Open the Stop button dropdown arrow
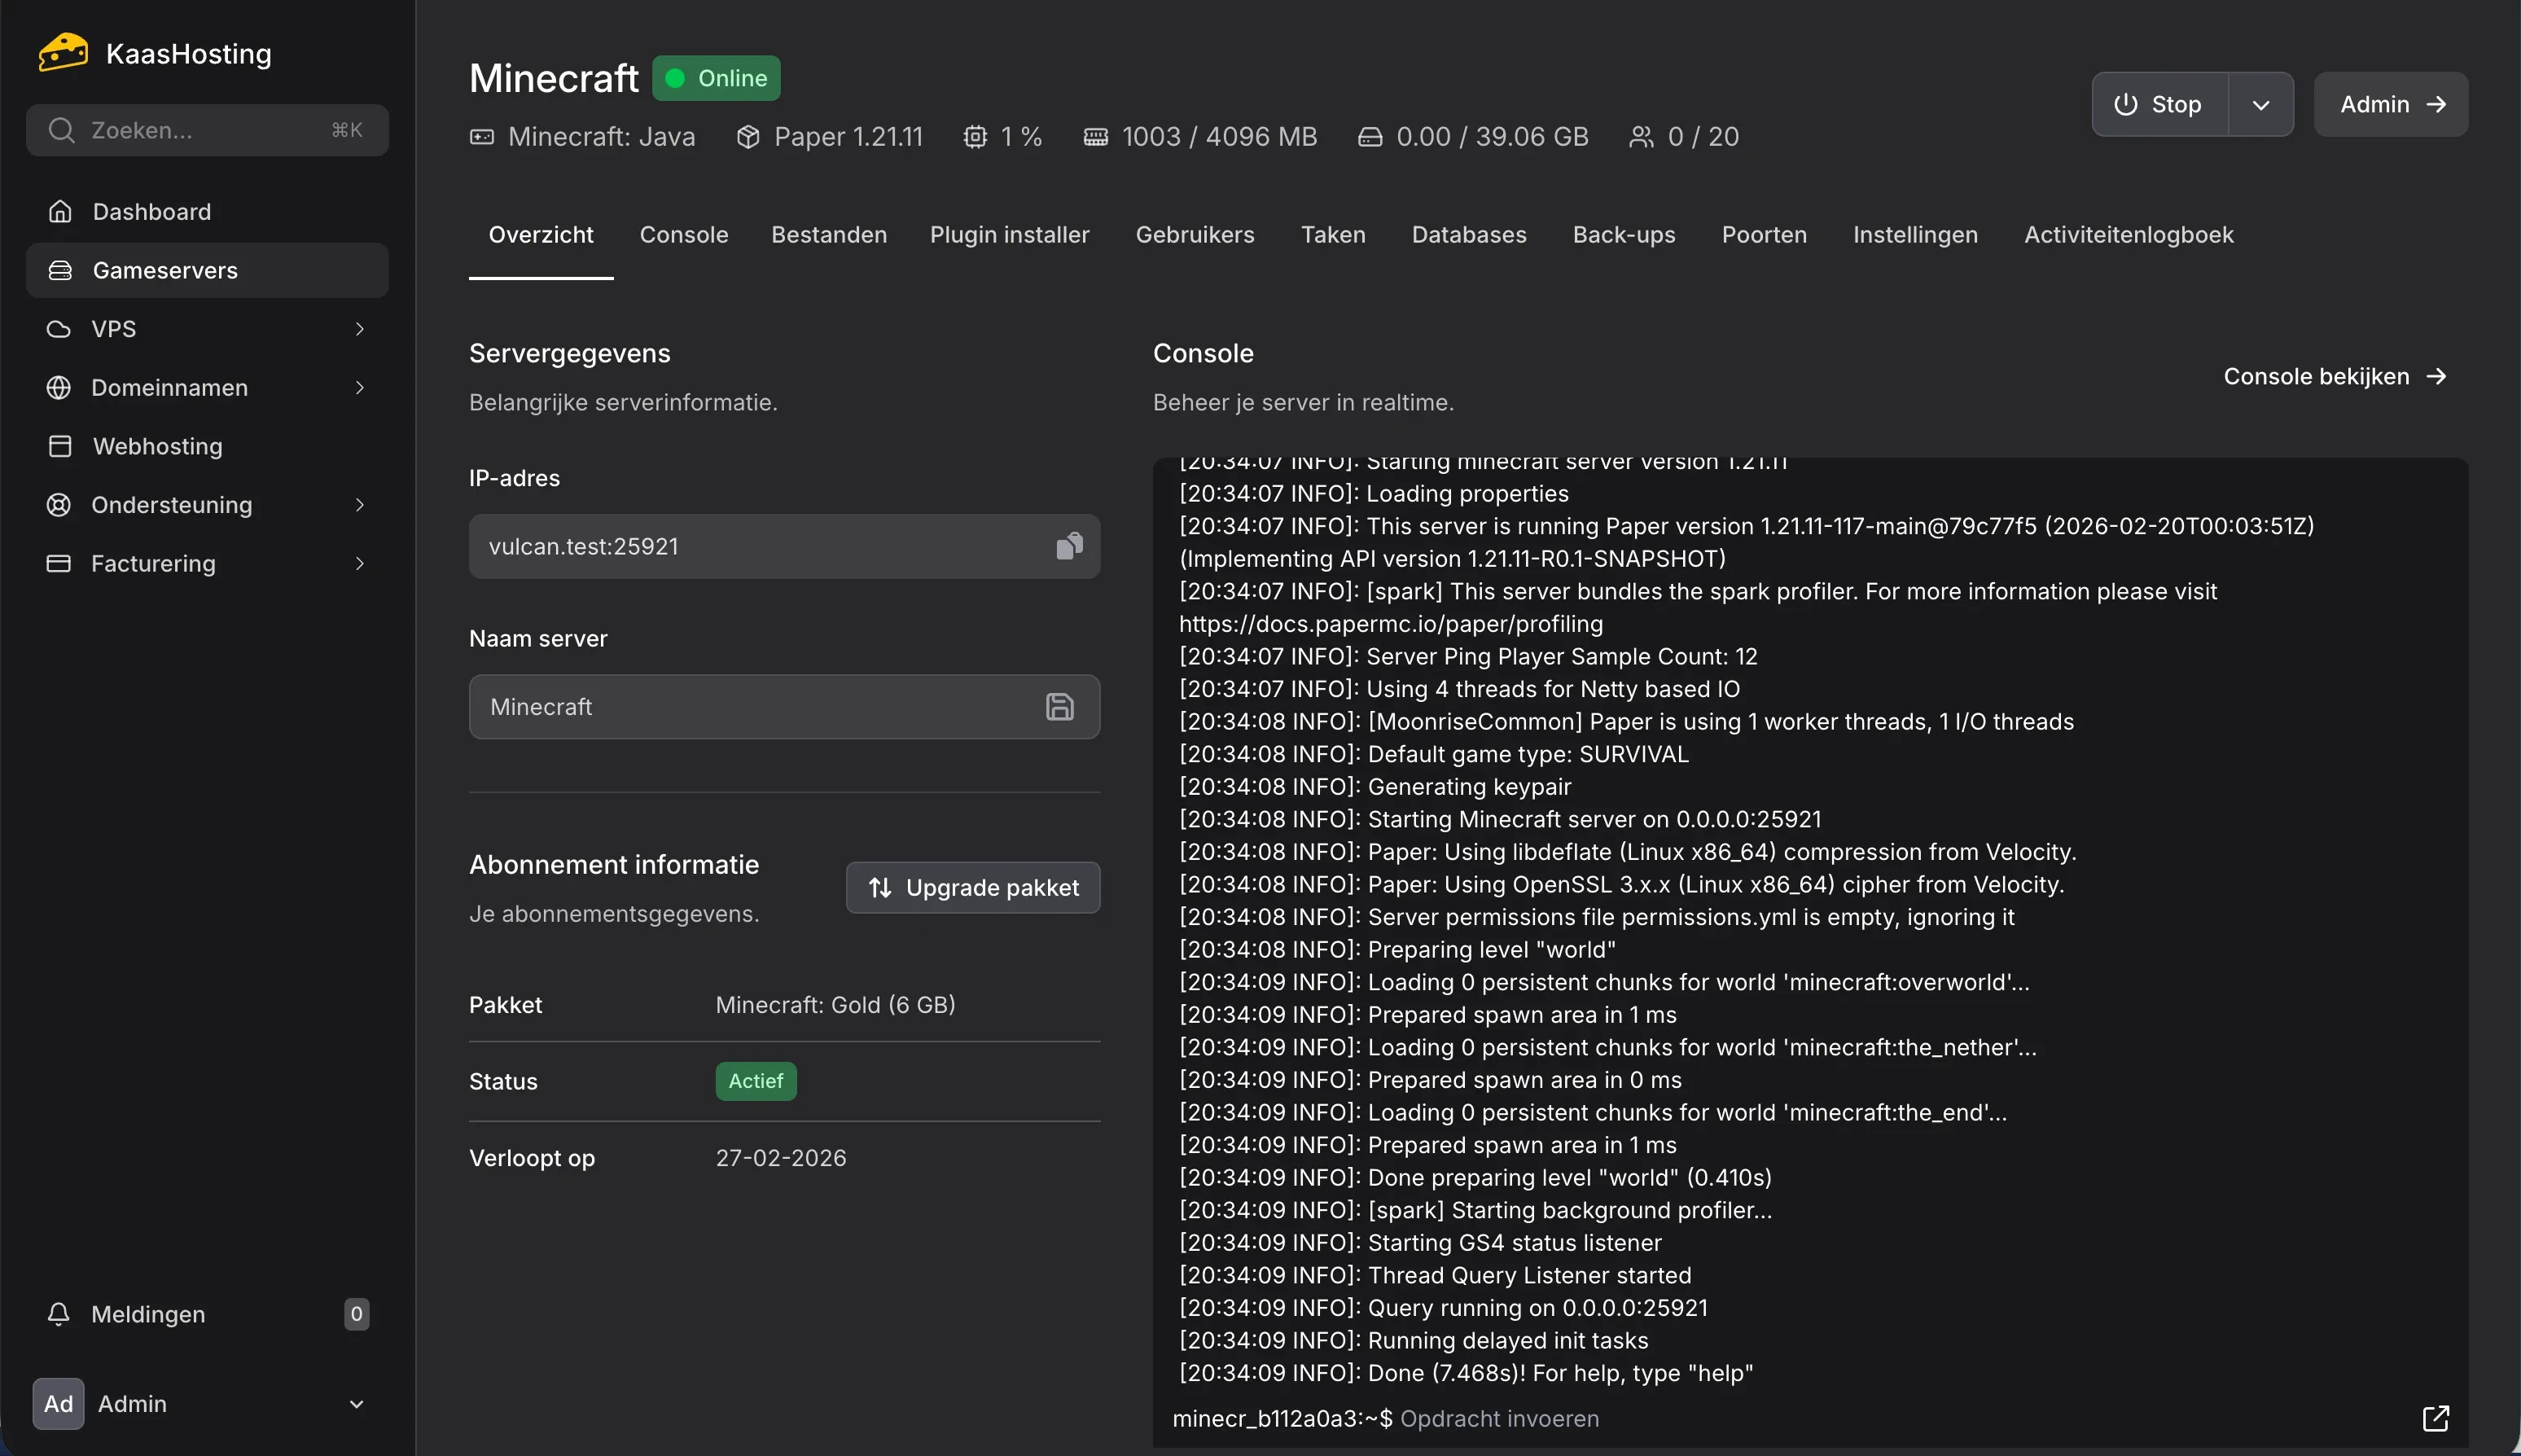Screen dimensions: 2521x1456 click(x=2261, y=104)
